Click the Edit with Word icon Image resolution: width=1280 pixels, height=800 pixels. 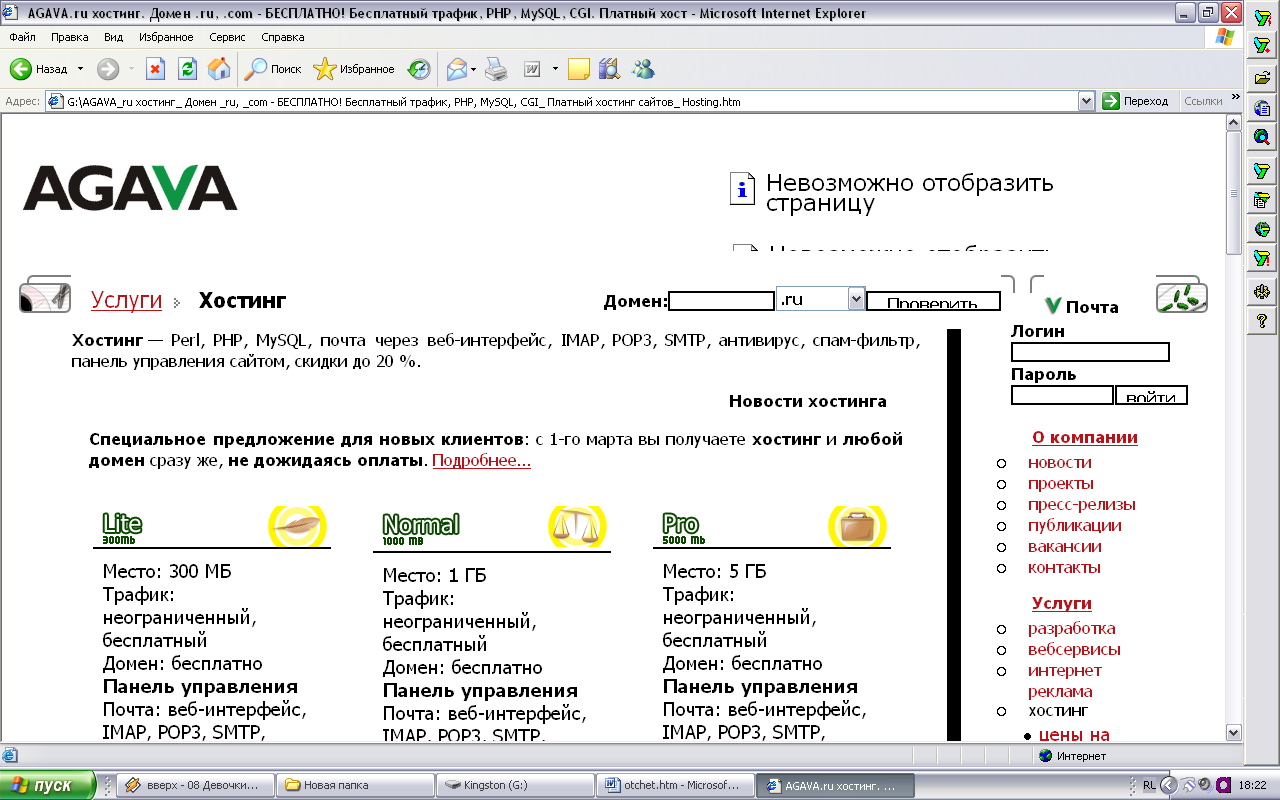[x=532, y=69]
